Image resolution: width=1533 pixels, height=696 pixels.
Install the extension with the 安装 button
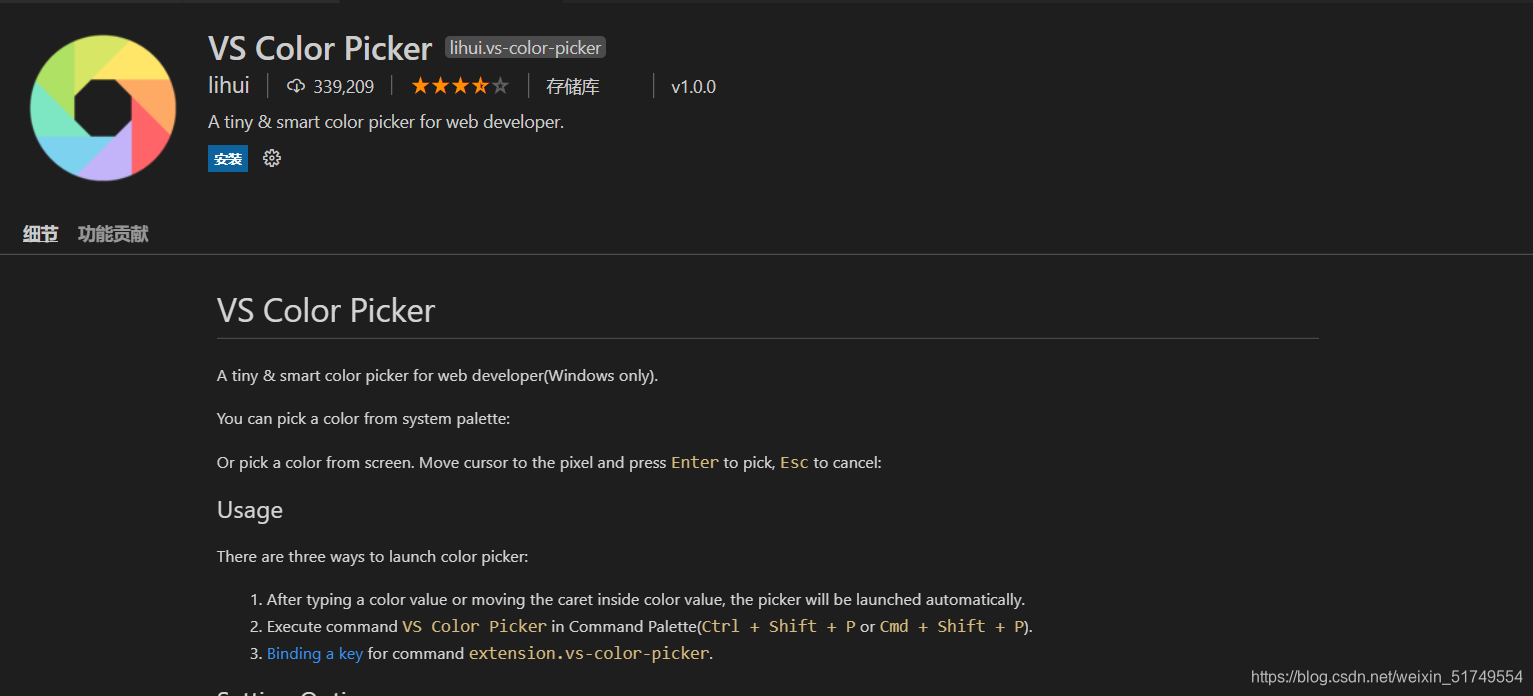point(227,158)
